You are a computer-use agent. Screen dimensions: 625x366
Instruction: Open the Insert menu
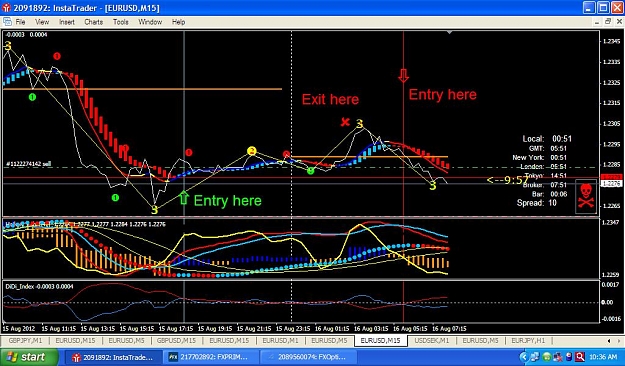(67, 22)
